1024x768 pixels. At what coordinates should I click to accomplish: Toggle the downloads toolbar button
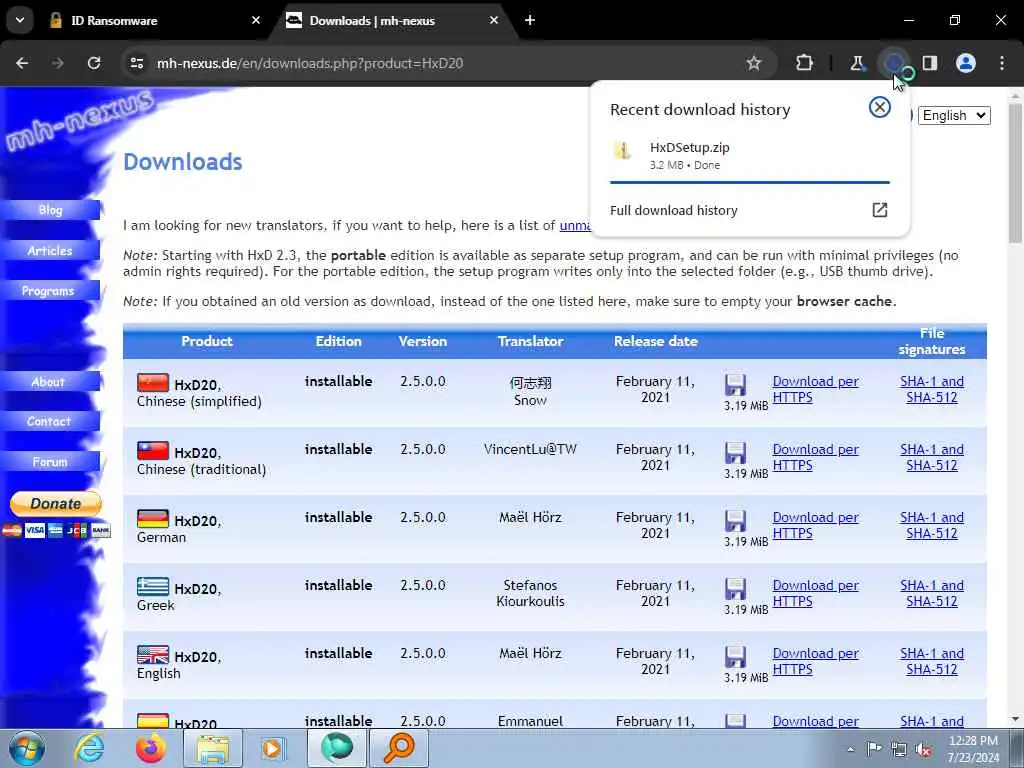[x=893, y=63]
